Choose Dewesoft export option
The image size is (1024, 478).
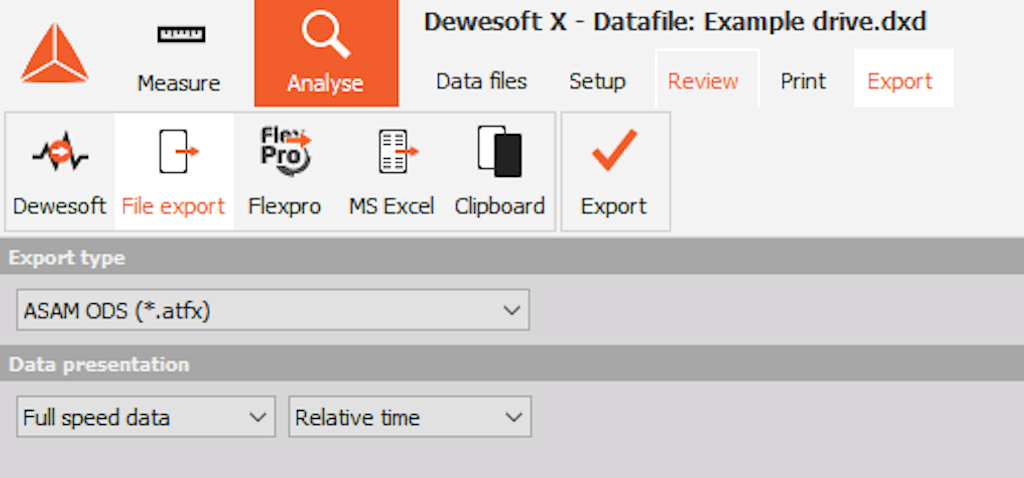(x=59, y=172)
